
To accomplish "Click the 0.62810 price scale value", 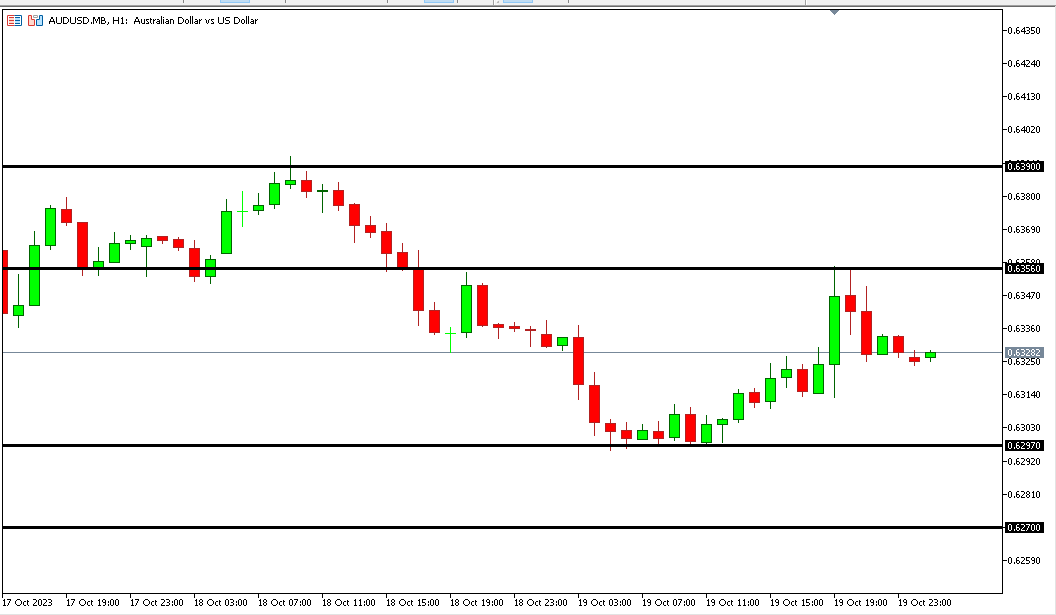I will point(1024,494).
